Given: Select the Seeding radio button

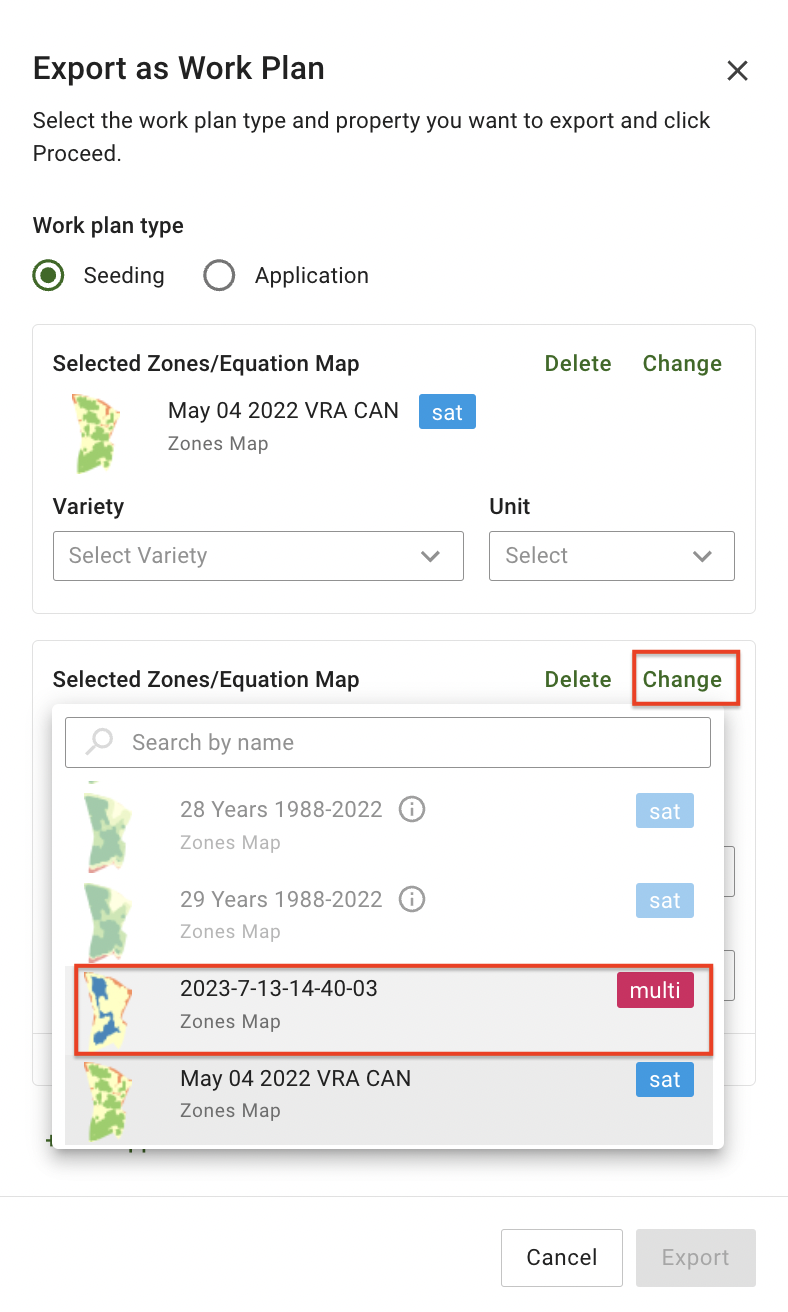Looking at the screenshot, I should click(48, 276).
